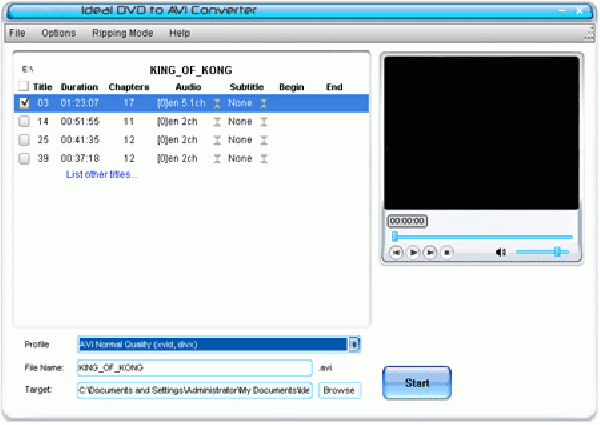This screenshot has width=600, height=425.
Task: Minimize the converter window
Action: coord(561,10)
